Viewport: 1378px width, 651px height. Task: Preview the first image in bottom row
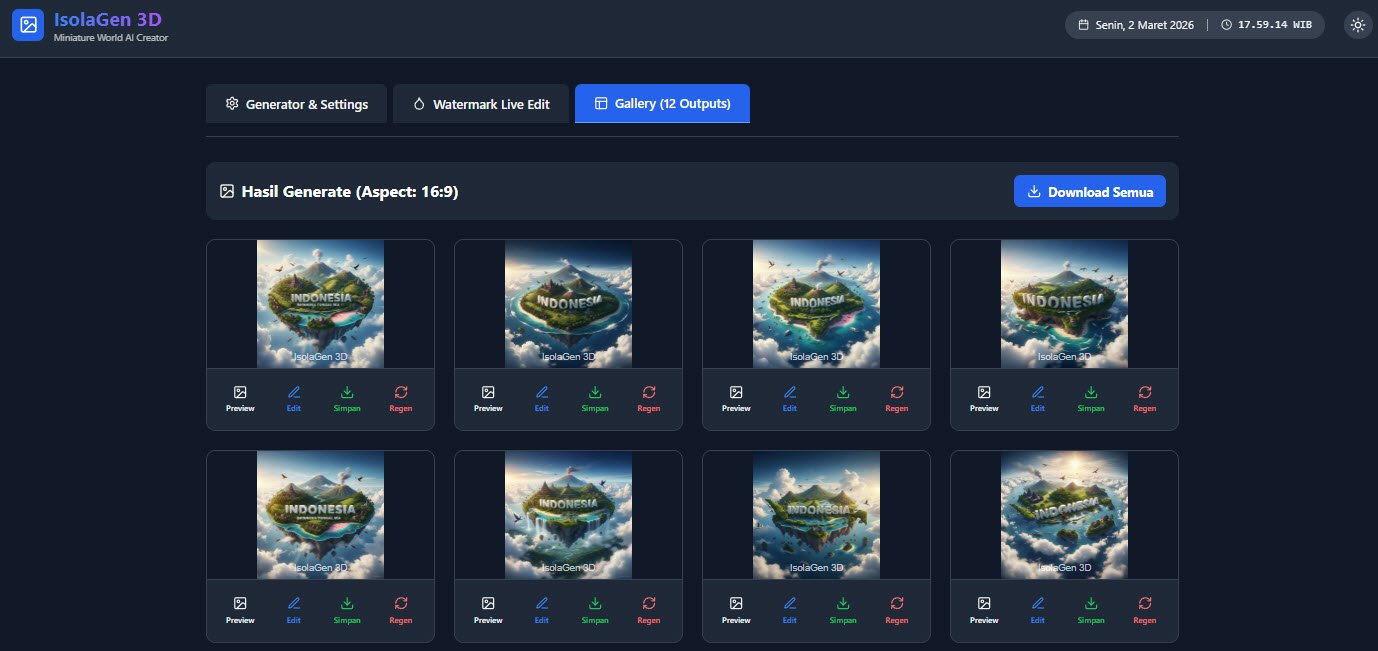[x=240, y=610]
